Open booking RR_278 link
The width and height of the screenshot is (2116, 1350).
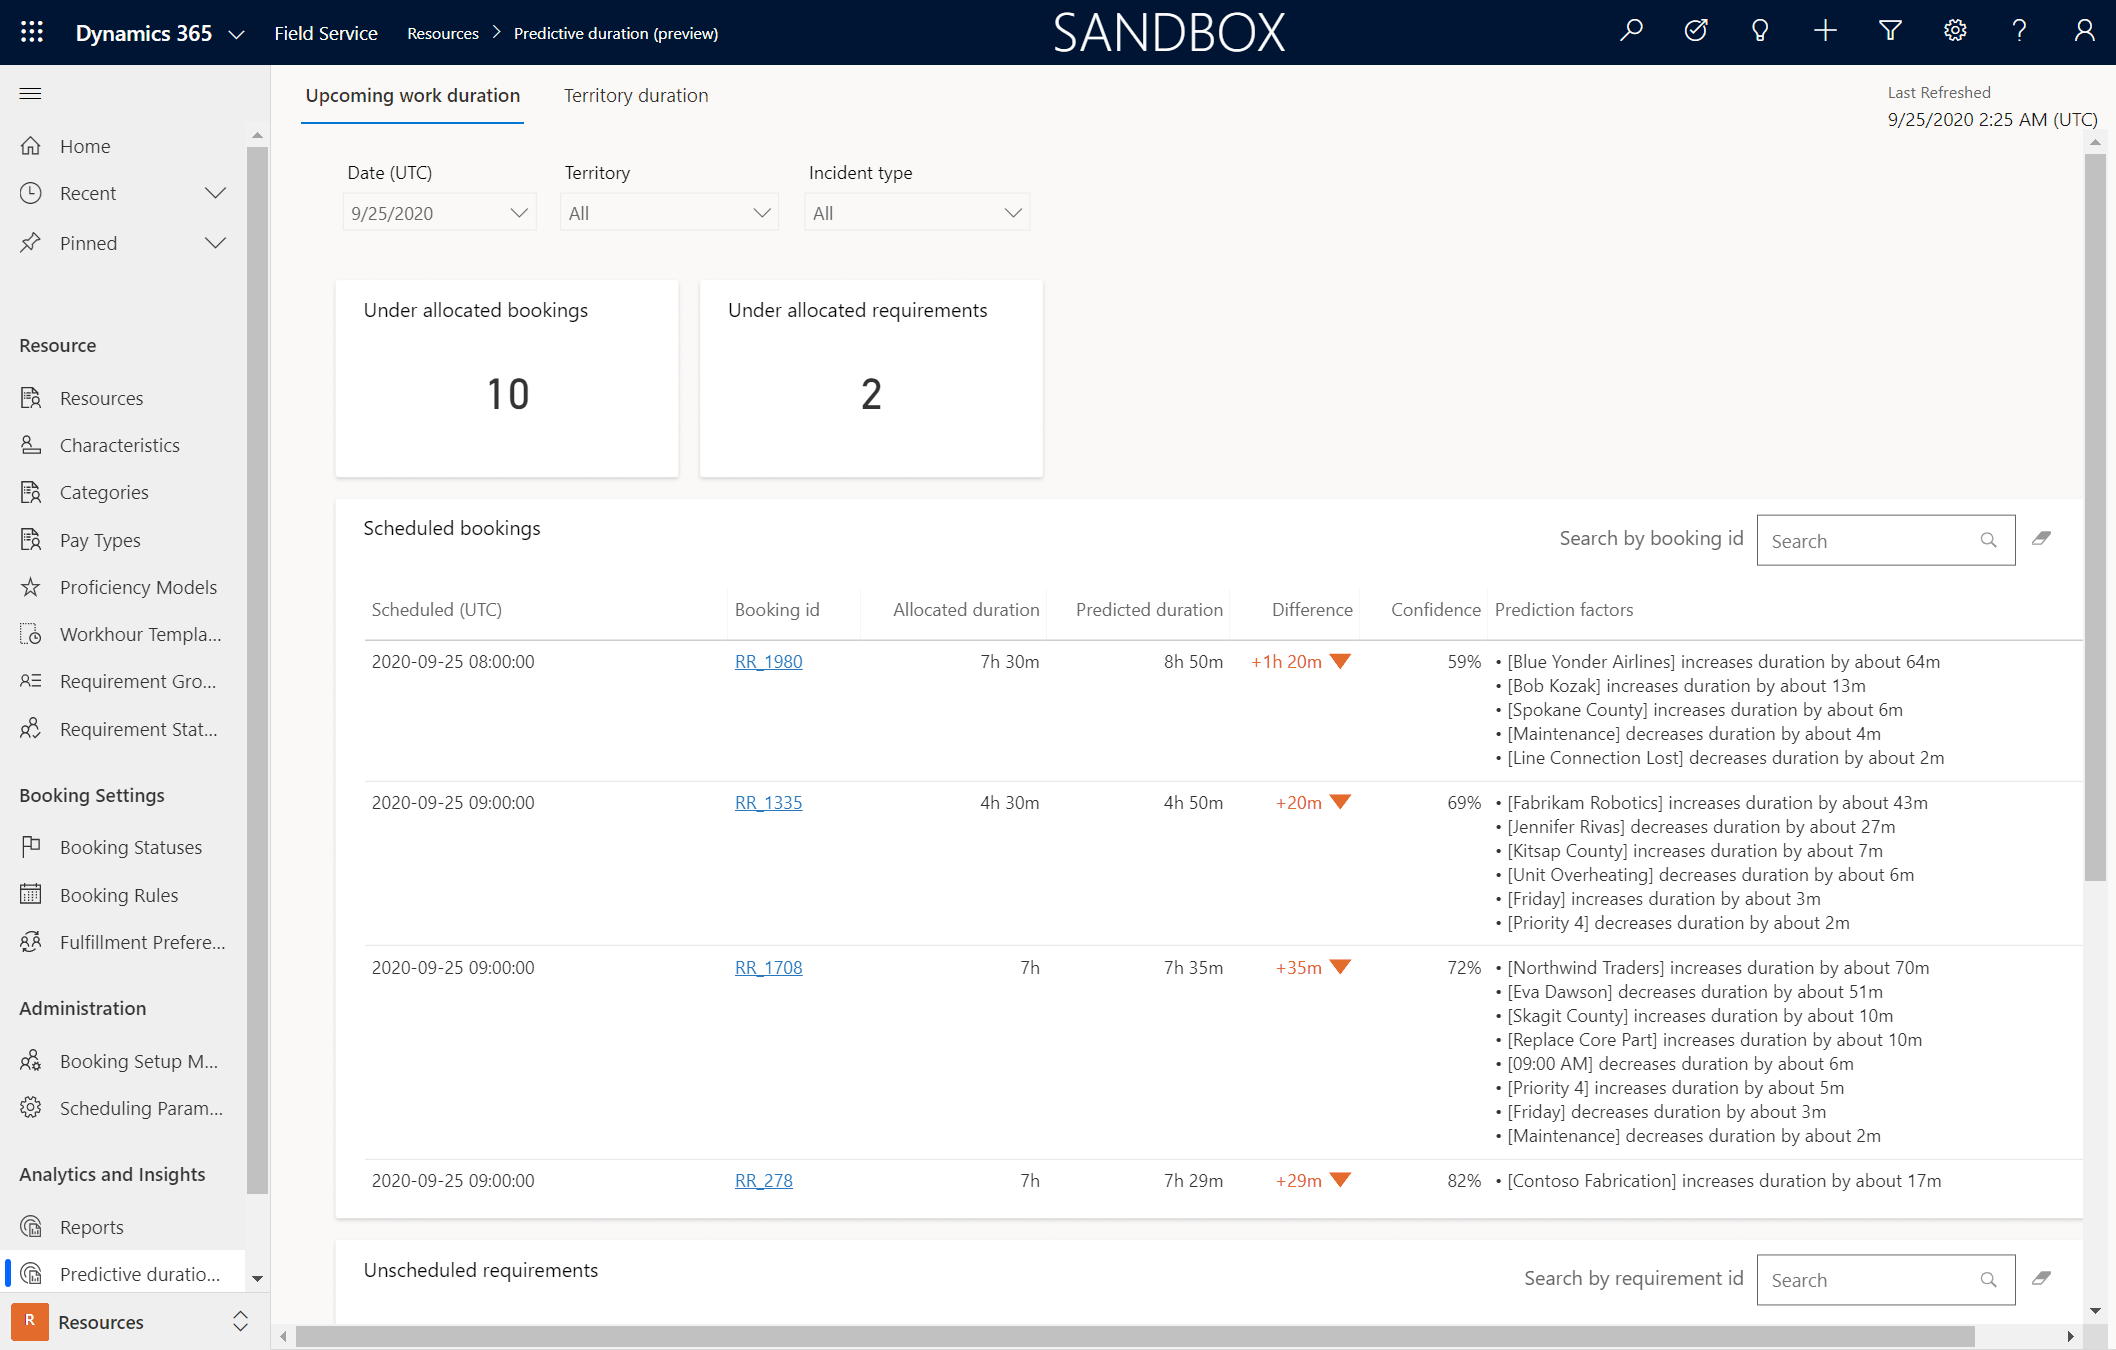click(x=764, y=1181)
